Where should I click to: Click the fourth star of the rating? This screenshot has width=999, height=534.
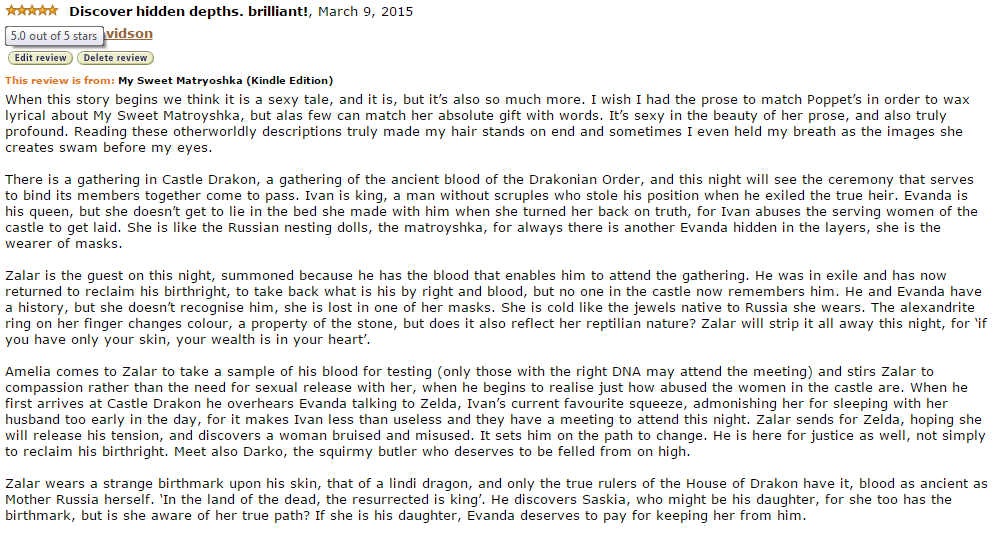coord(41,11)
